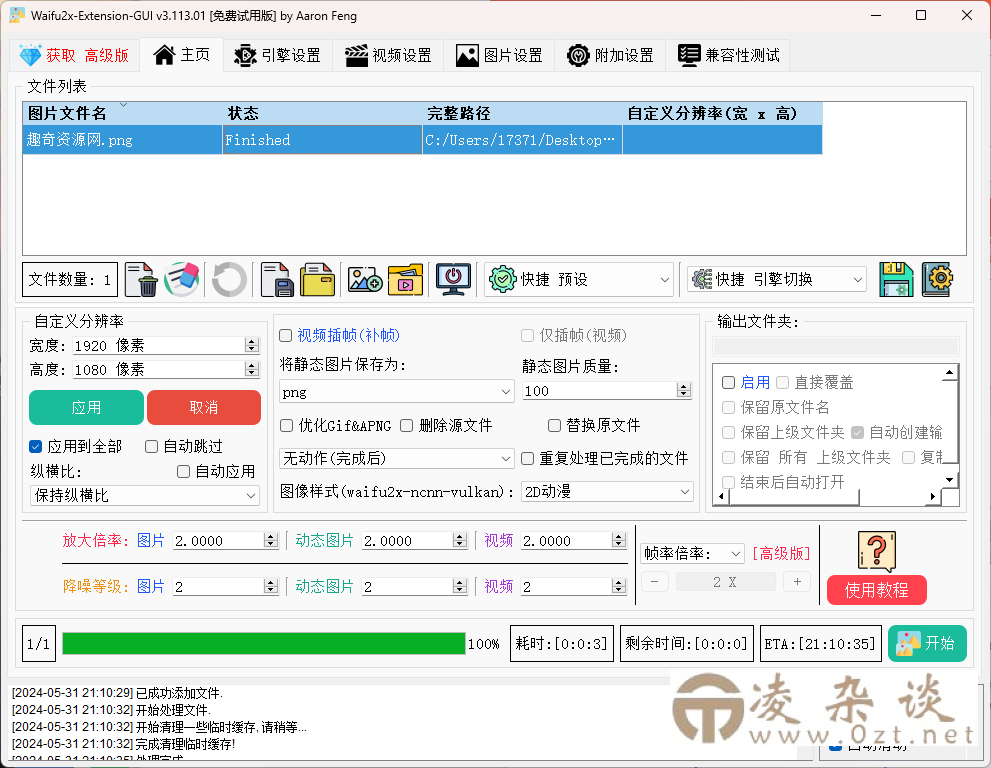
Task: Switch to the 附加设置 tab
Action: point(610,56)
